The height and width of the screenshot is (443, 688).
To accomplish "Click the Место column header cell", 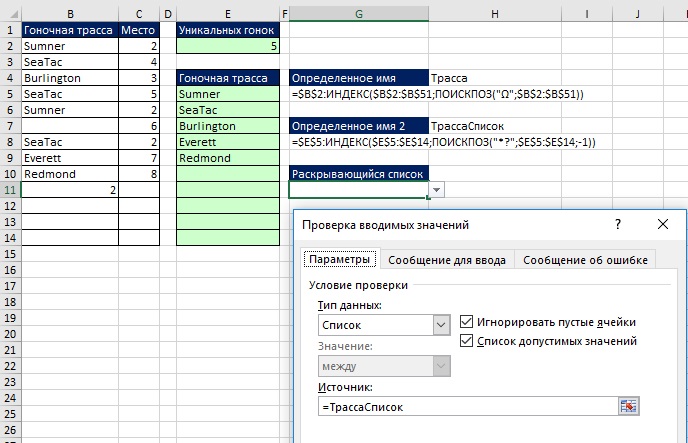I will tap(138, 30).
